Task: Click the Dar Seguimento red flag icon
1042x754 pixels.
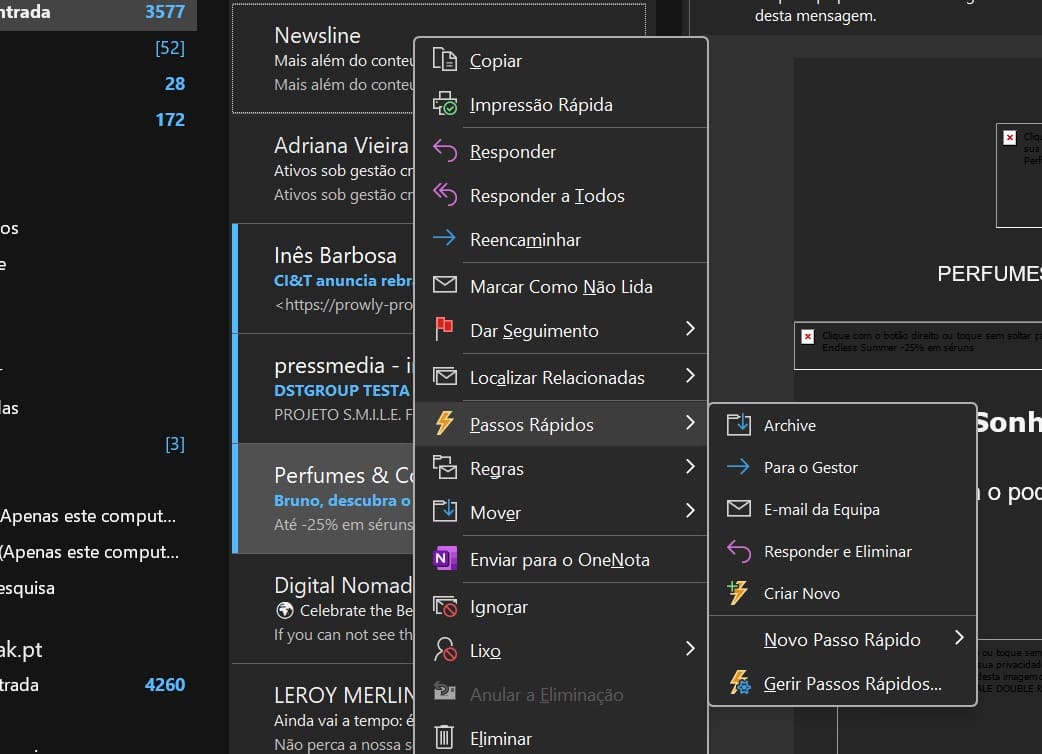Action: [444, 330]
